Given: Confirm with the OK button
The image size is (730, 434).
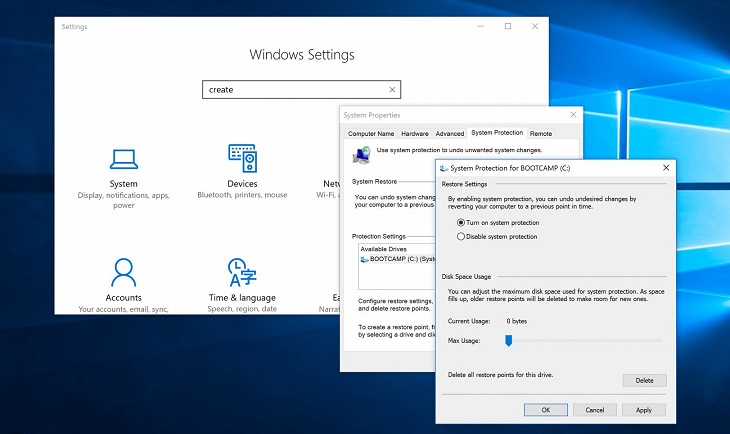Looking at the screenshot, I should tap(546, 410).
